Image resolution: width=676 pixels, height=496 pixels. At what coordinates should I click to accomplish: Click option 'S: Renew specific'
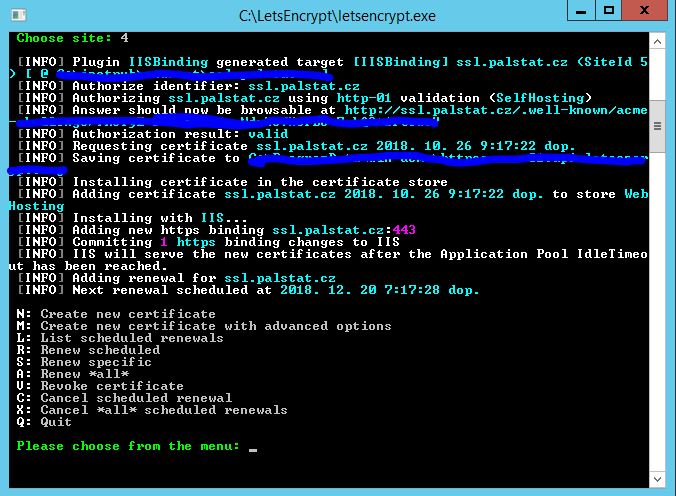pyautogui.click(x=84, y=362)
